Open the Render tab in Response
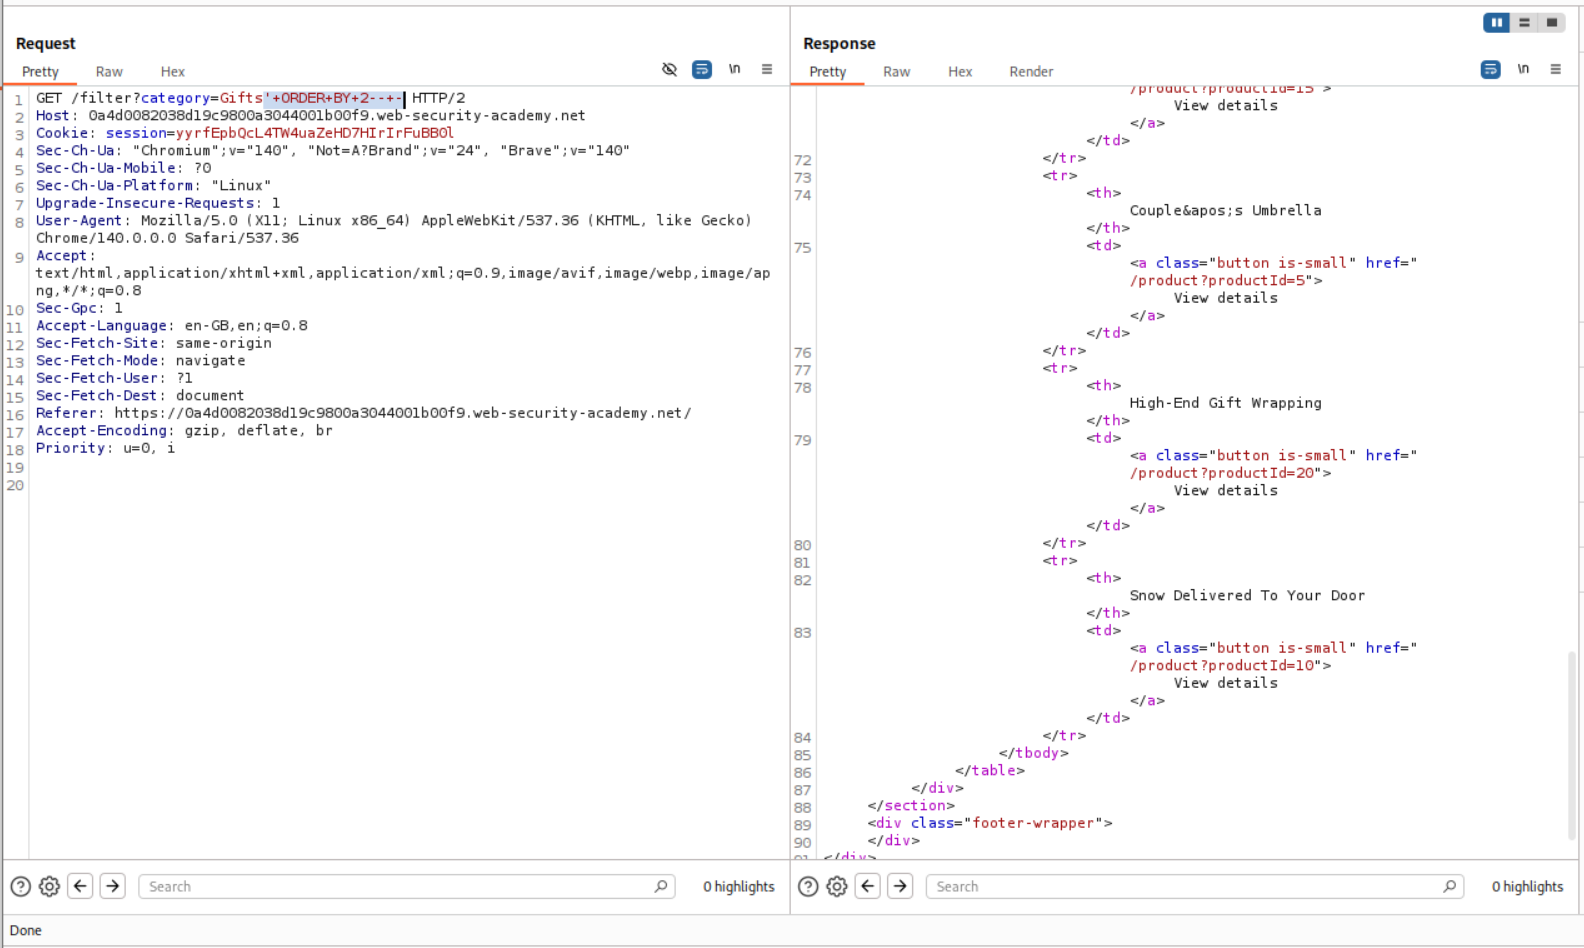1584x948 pixels. coord(1031,72)
